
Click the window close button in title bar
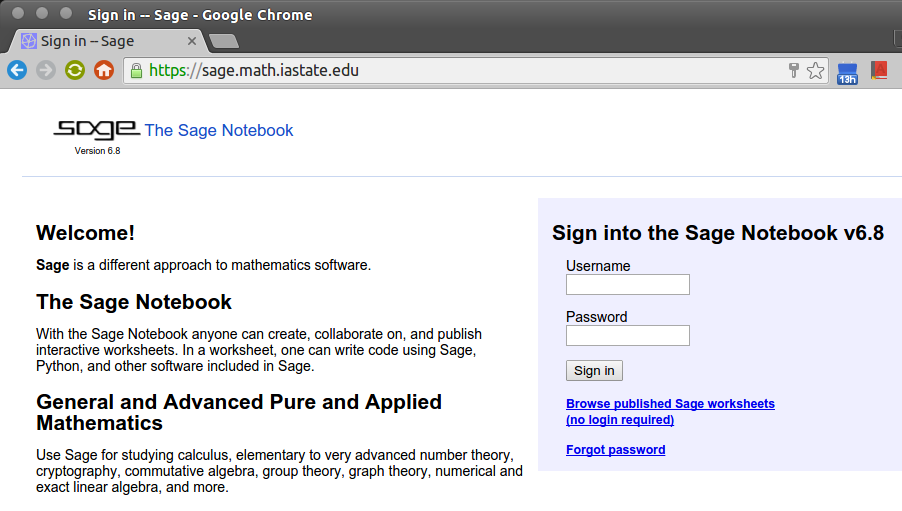click(18, 13)
